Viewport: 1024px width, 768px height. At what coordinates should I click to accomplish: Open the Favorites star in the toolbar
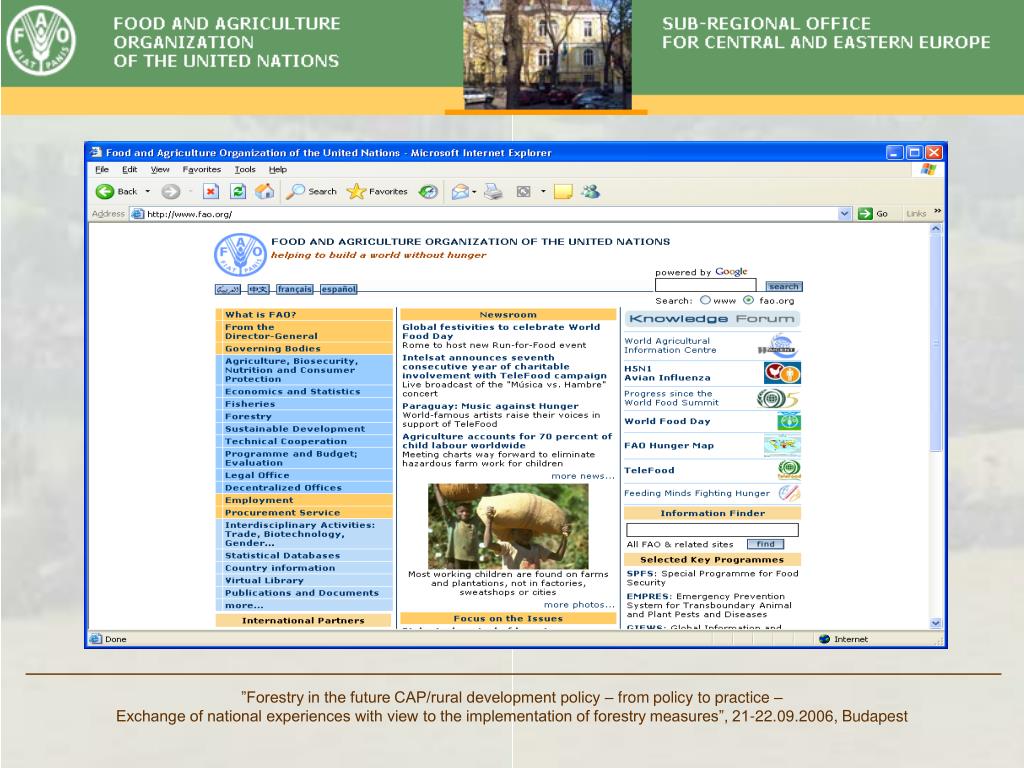point(356,191)
